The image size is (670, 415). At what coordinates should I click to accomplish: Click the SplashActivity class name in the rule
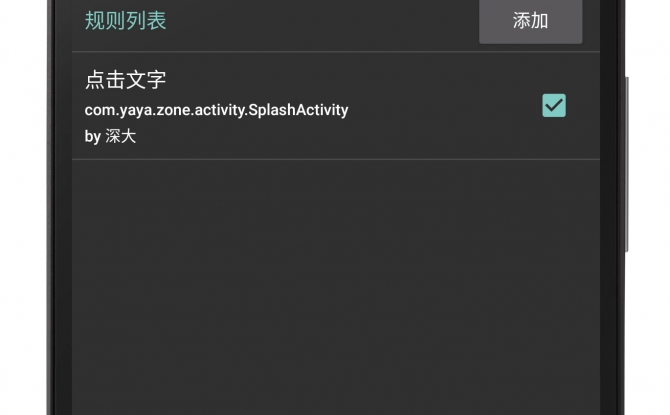click(x=298, y=110)
